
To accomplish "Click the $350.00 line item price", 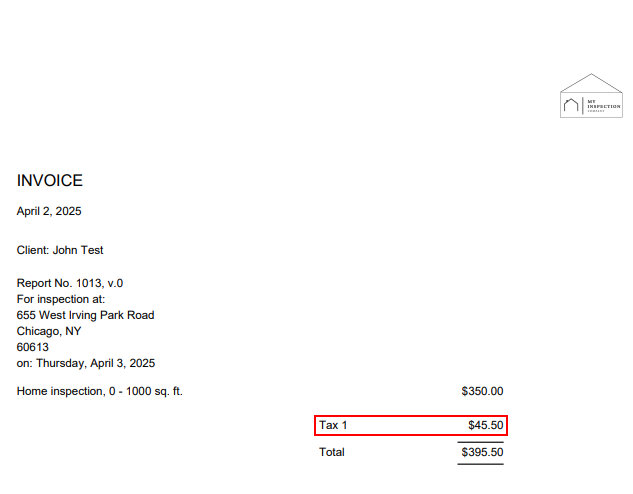I will tap(482, 391).
